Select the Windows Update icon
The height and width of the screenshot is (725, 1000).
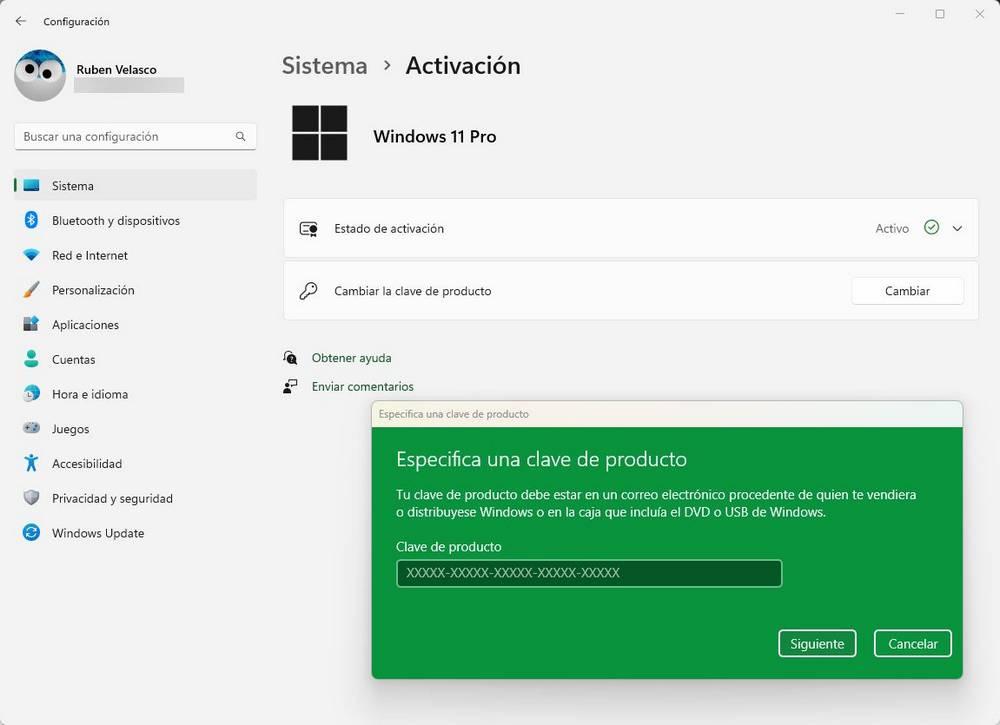tap(31, 533)
